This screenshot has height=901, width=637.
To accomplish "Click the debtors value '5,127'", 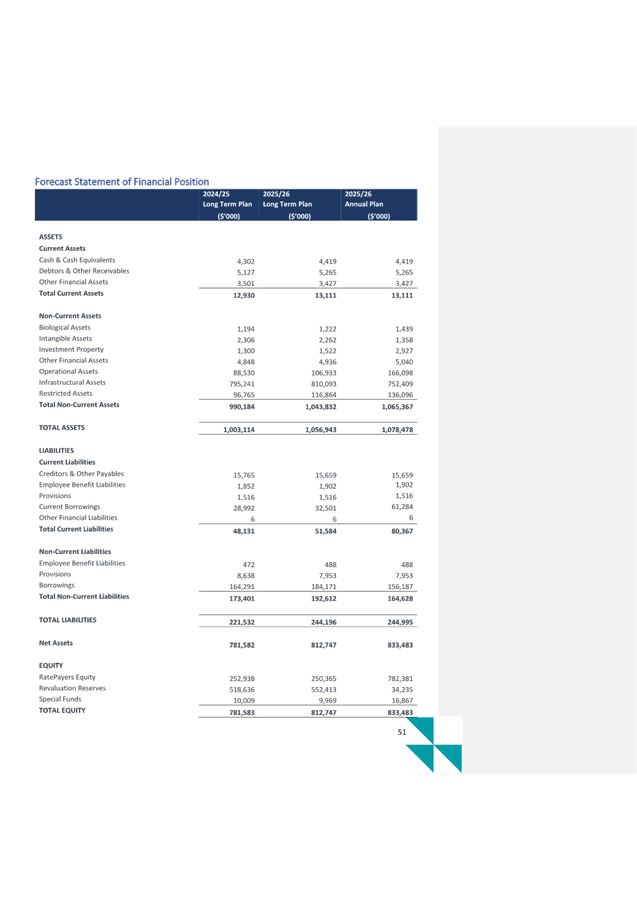I will pyautogui.click(x=246, y=272).
